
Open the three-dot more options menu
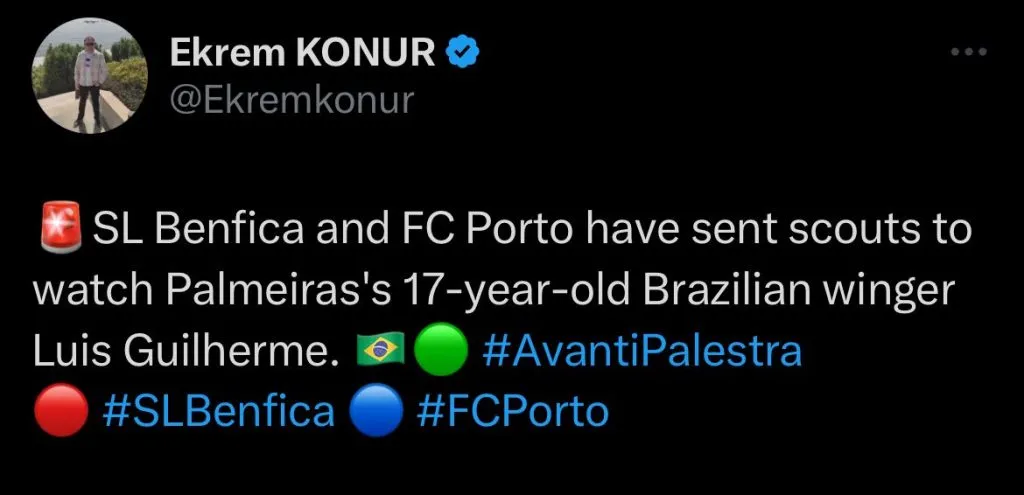(968, 51)
